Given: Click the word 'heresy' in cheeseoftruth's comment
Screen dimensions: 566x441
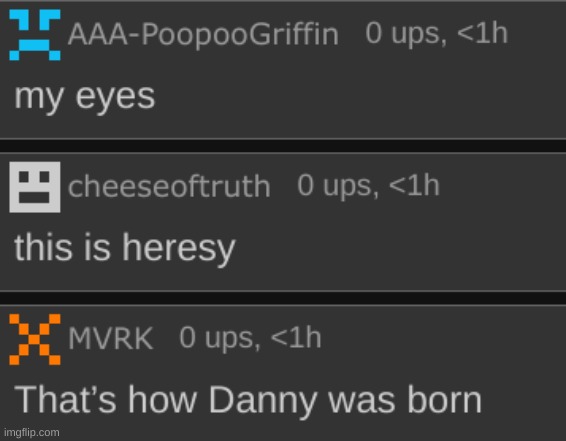Looking at the screenshot, I should (x=179, y=250).
